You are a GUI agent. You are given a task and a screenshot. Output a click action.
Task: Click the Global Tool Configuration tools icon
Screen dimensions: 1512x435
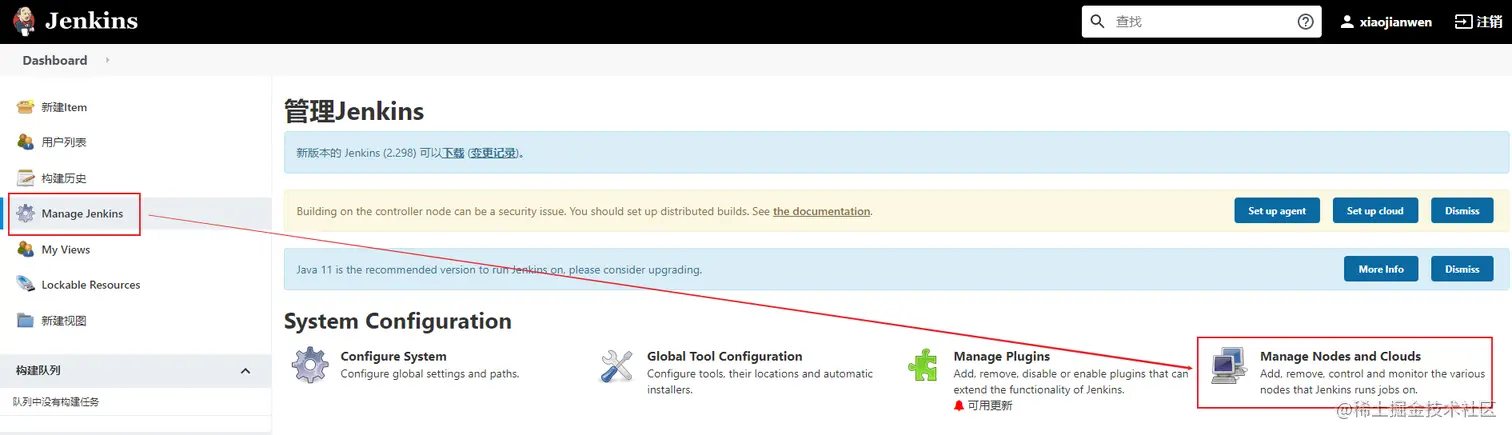(617, 365)
